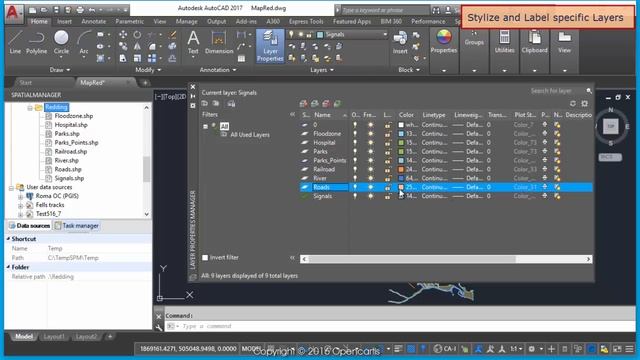
Task: Toggle Freeze sun for River layer
Action: (371, 178)
